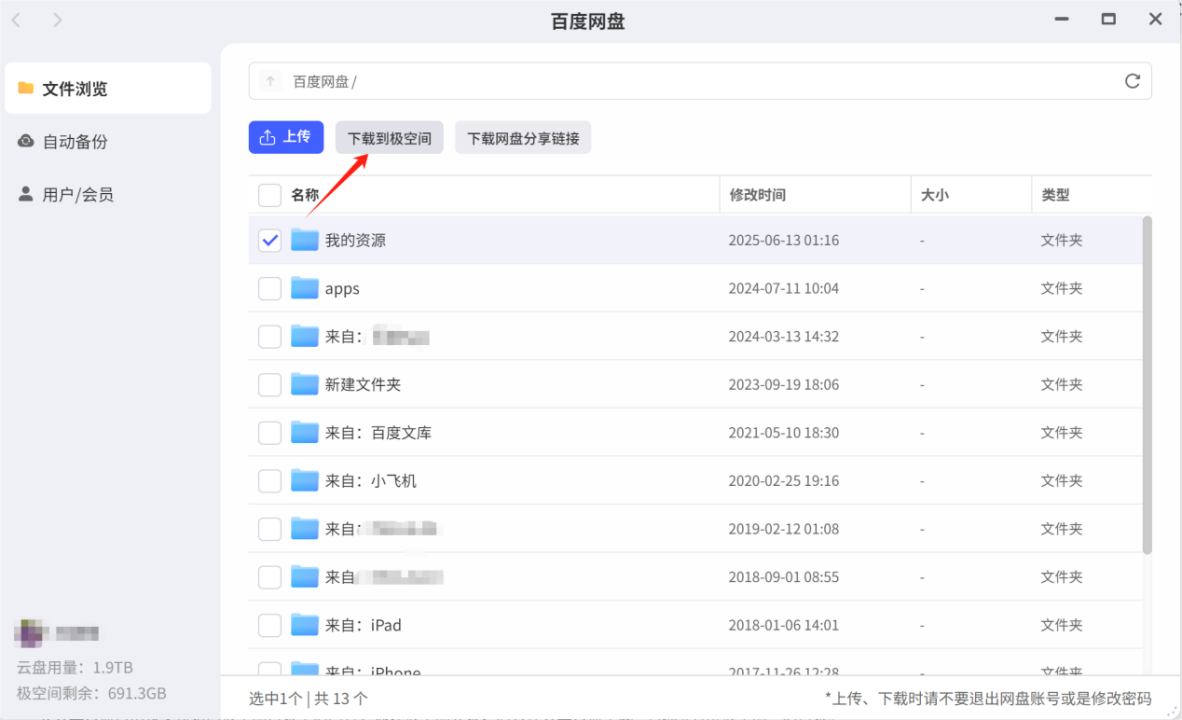This screenshot has height=720, width=1182.
Task: Minimize the 百度网盘 window
Action: [x=1061, y=19]
